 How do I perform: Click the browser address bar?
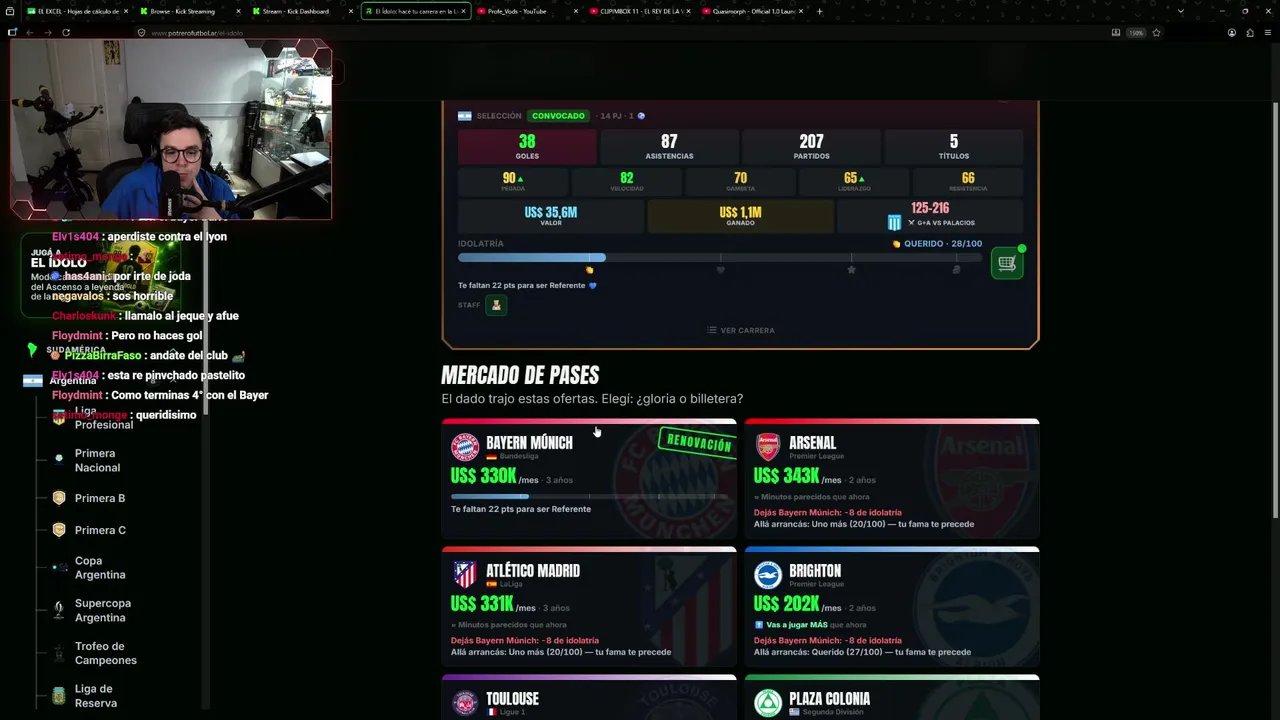coord(620,32)
